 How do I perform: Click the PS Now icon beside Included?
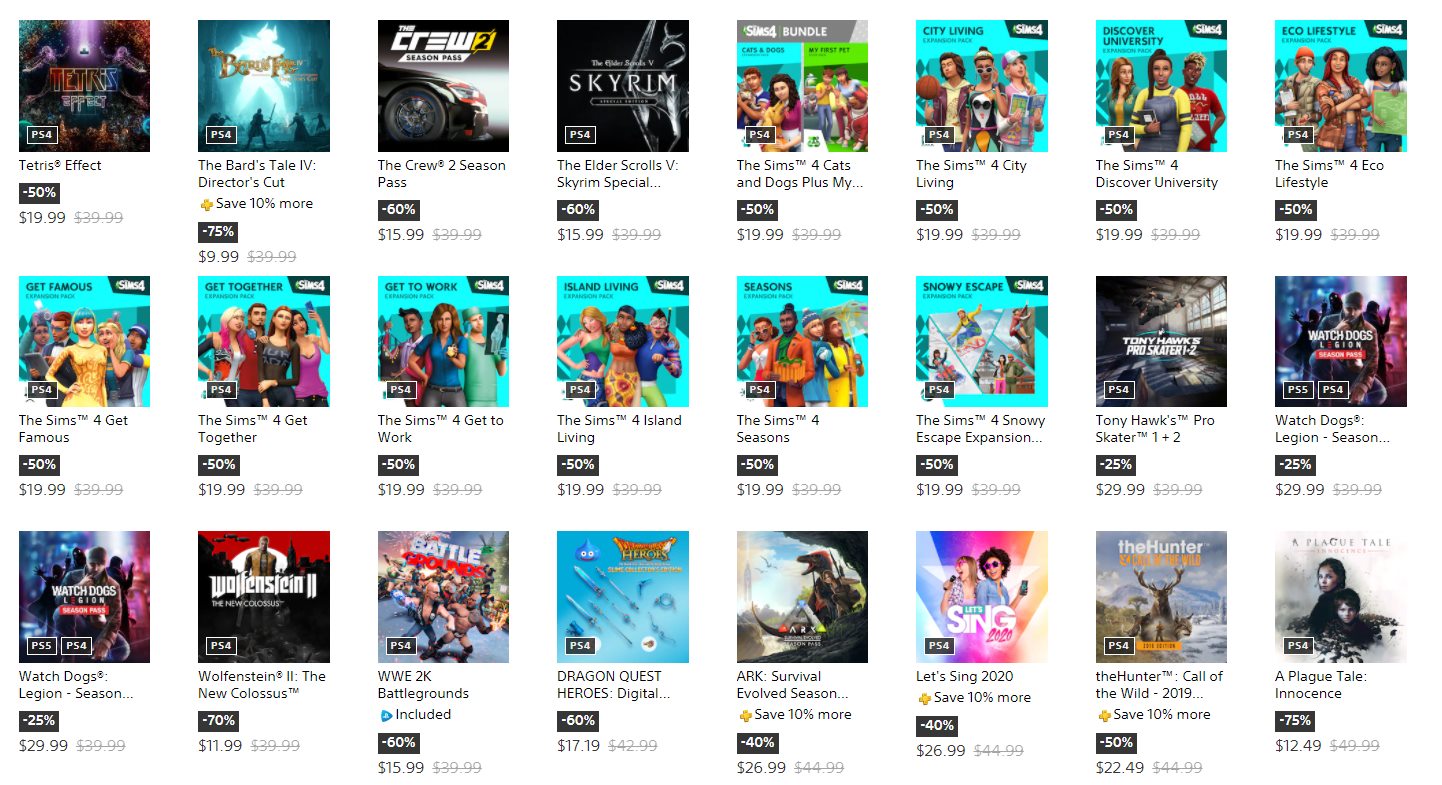pos(385,715)
